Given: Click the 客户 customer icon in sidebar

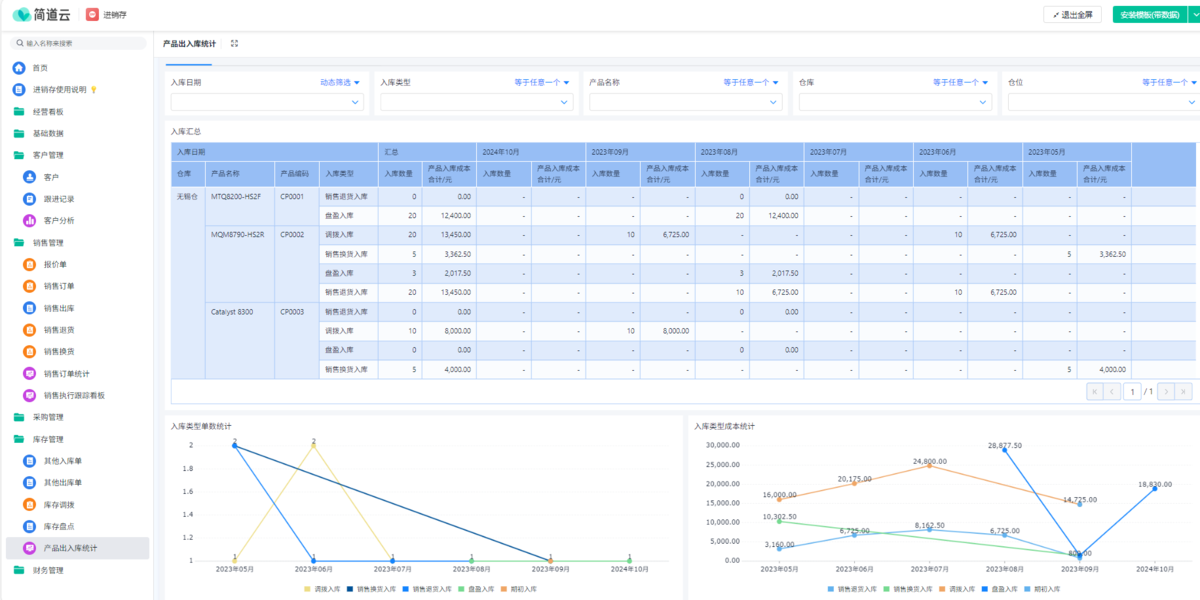Looking at the screenshot, I should click(29, 177).
